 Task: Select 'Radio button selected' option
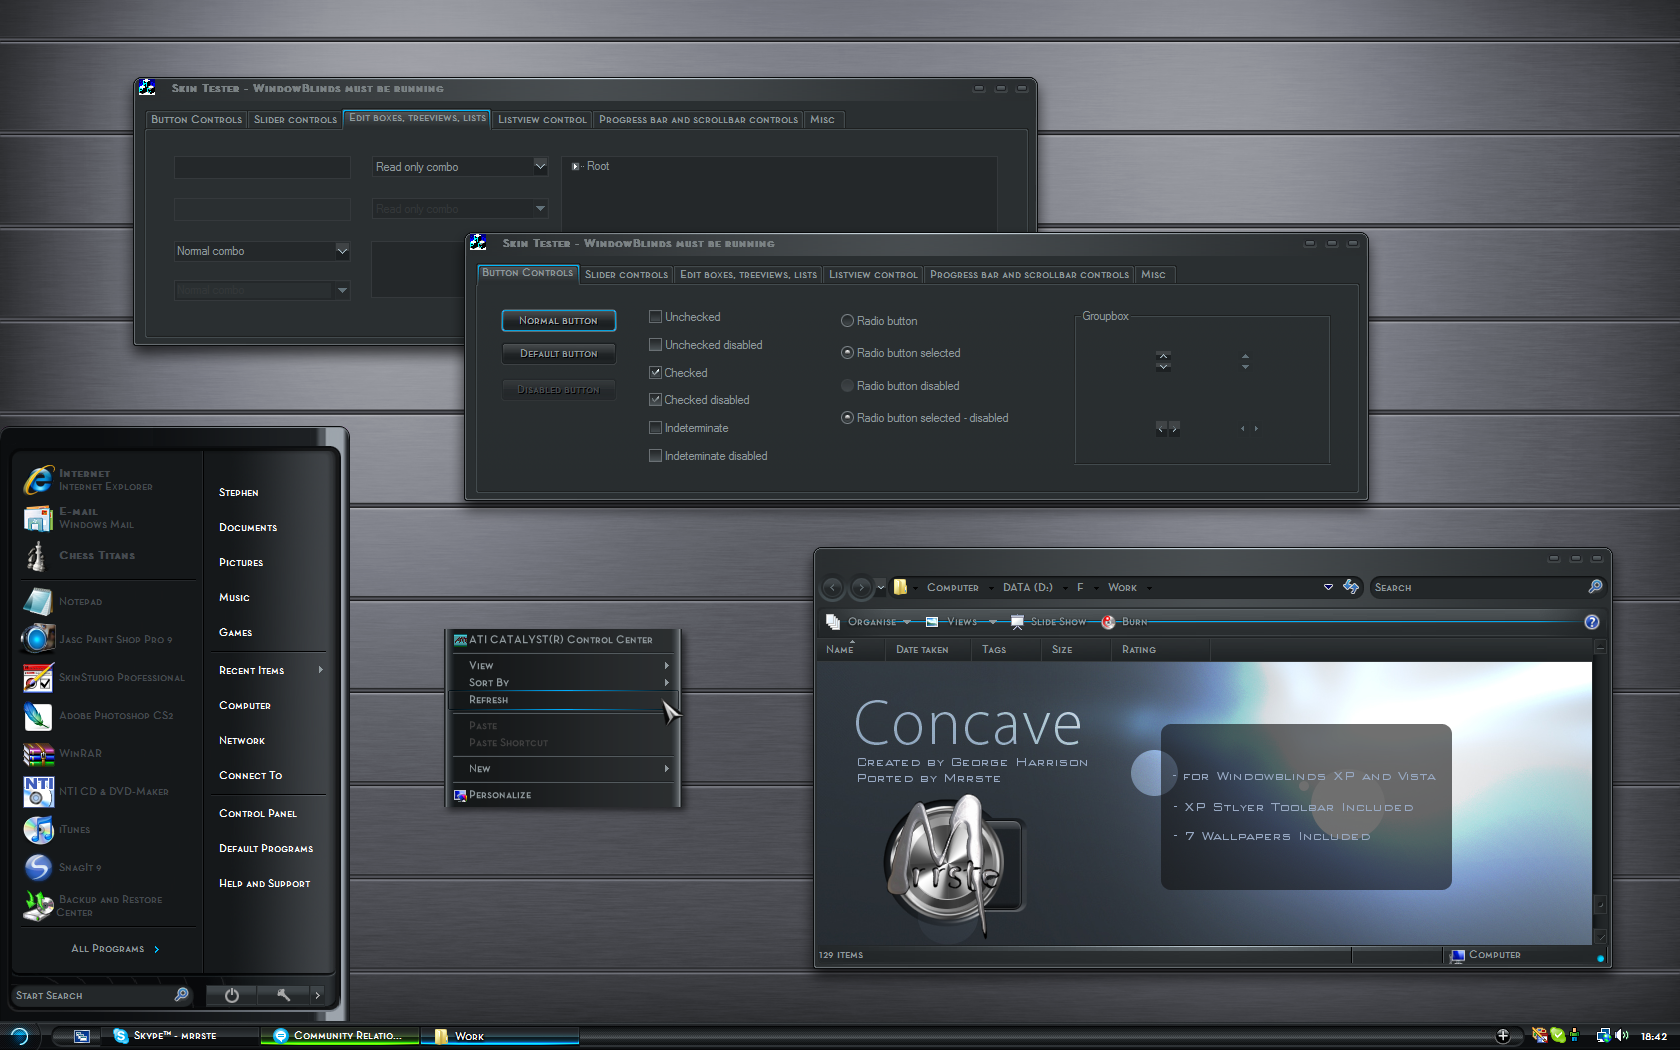coord(848,353)
